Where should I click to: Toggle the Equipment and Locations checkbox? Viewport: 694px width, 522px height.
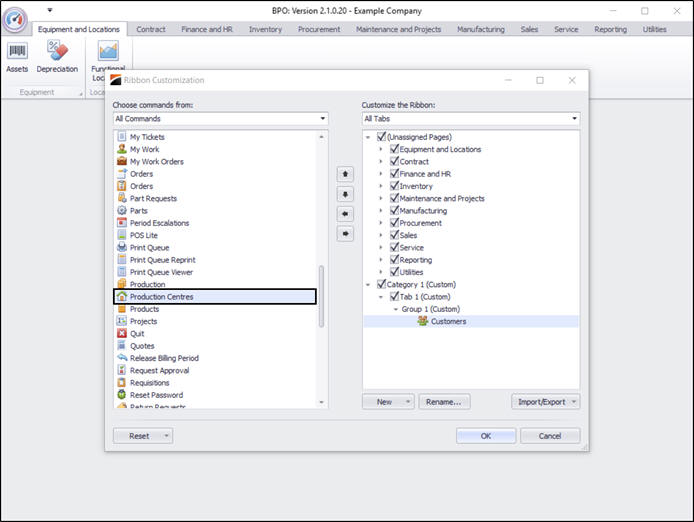click(x=394, y=149)
